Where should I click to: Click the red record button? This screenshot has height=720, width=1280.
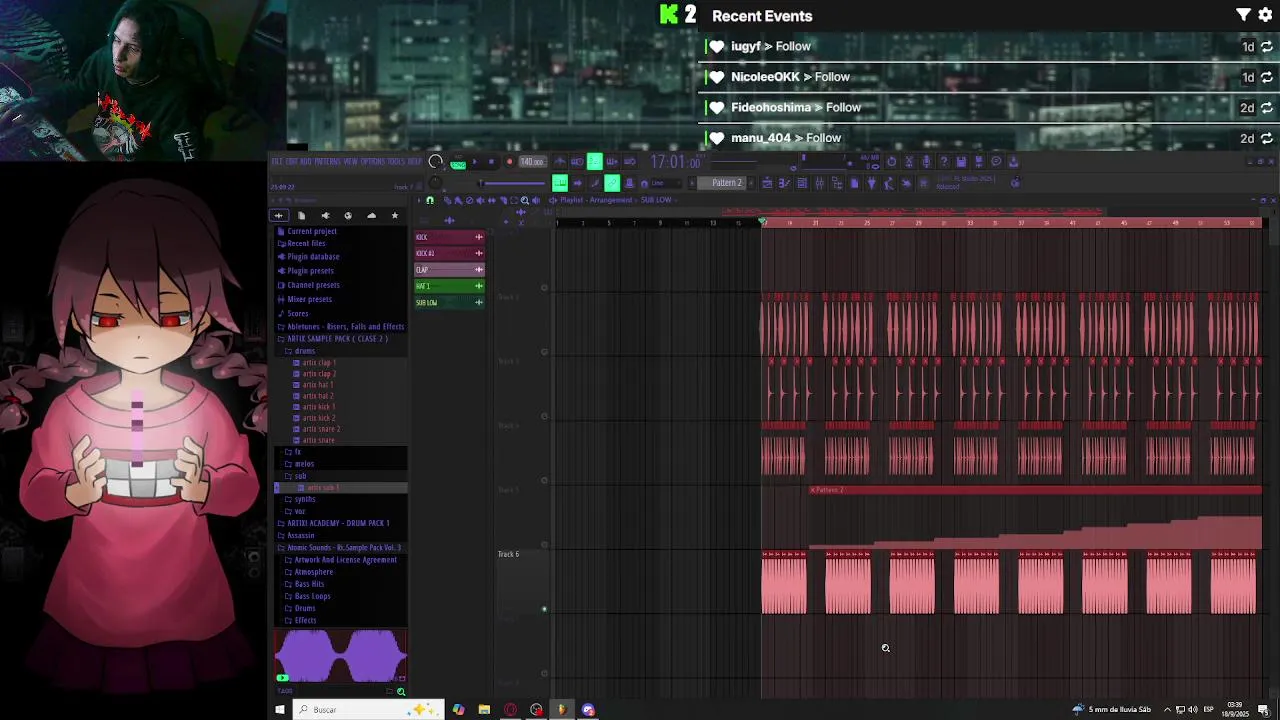[509, 162]
